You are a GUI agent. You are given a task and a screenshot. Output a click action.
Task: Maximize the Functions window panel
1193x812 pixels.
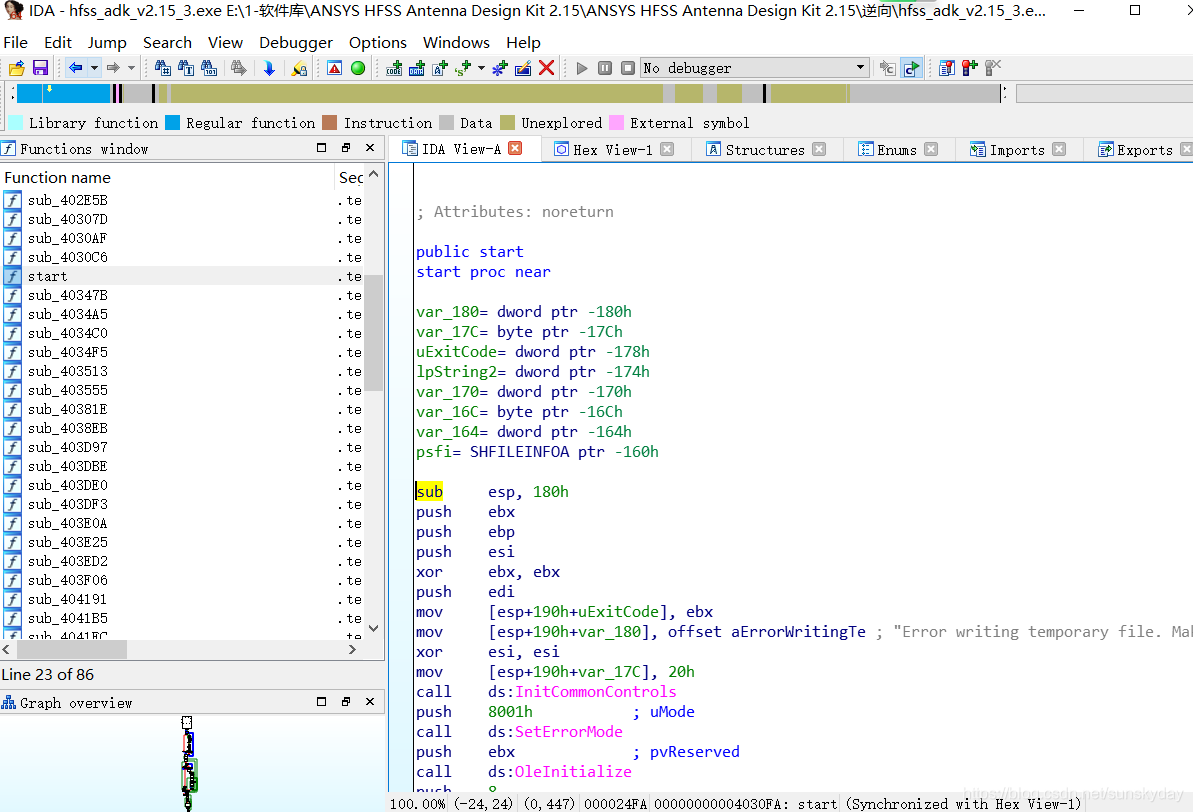[322, 148]
